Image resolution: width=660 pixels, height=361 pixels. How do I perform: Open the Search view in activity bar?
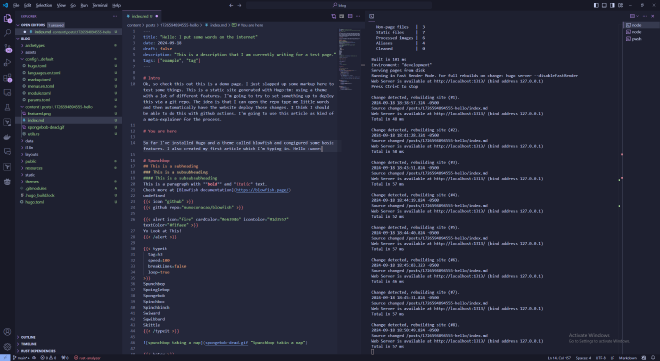click(7, 33)
